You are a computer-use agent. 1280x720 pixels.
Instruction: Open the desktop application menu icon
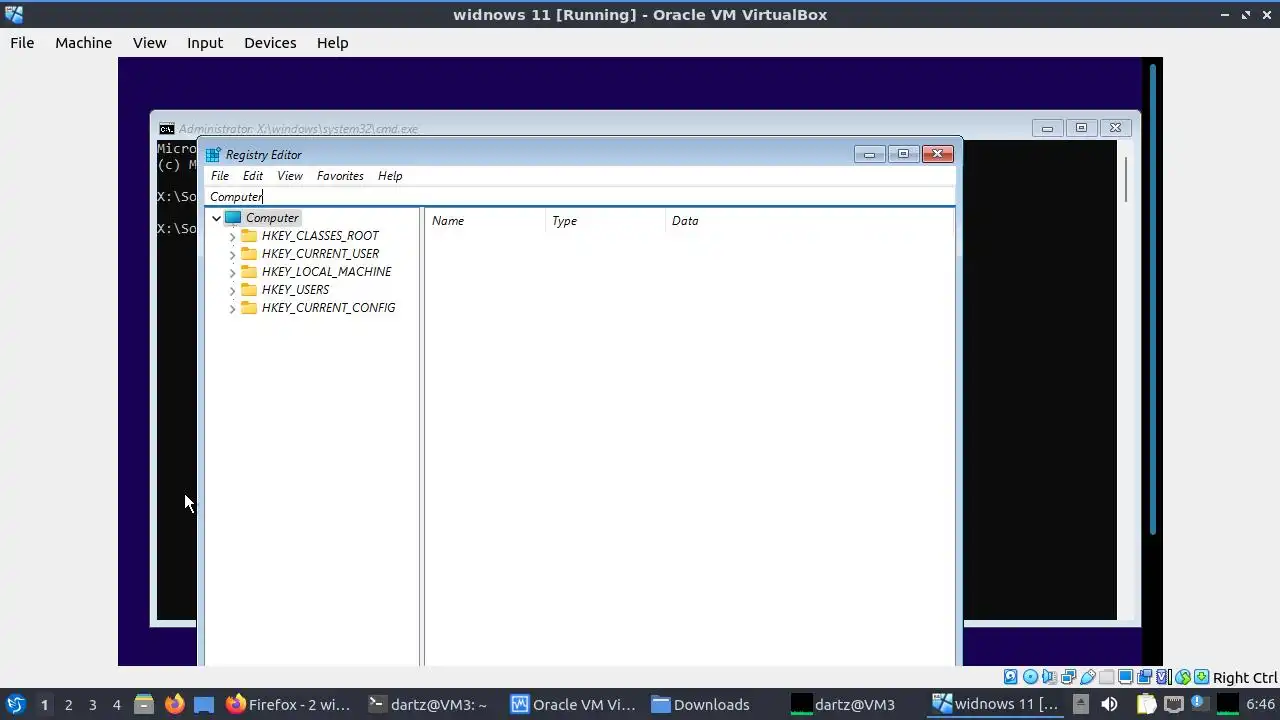(x=15, y=704)
